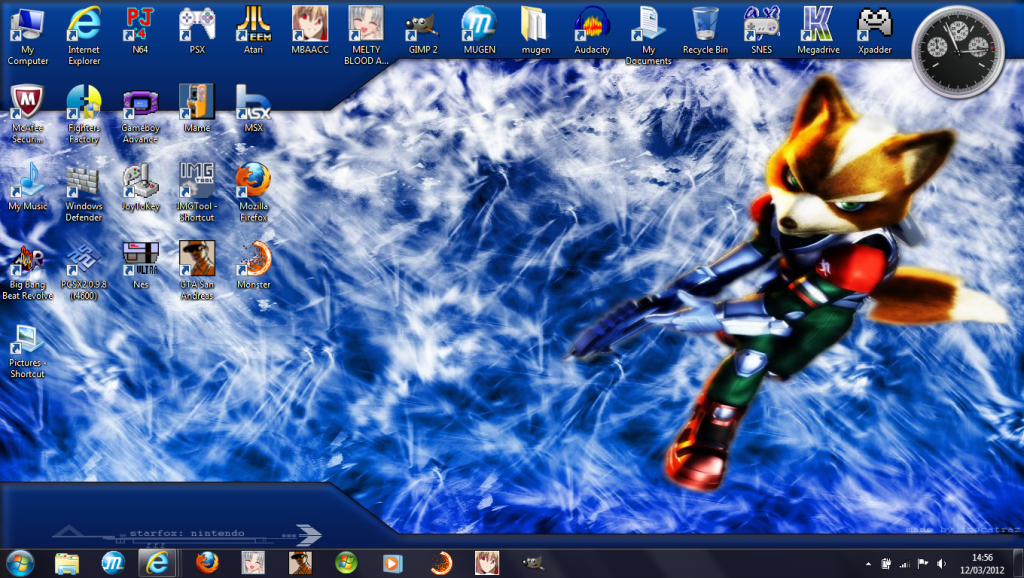
Task: Click the green Windows logo orb on the taskbar
Action: coord(346,563)
